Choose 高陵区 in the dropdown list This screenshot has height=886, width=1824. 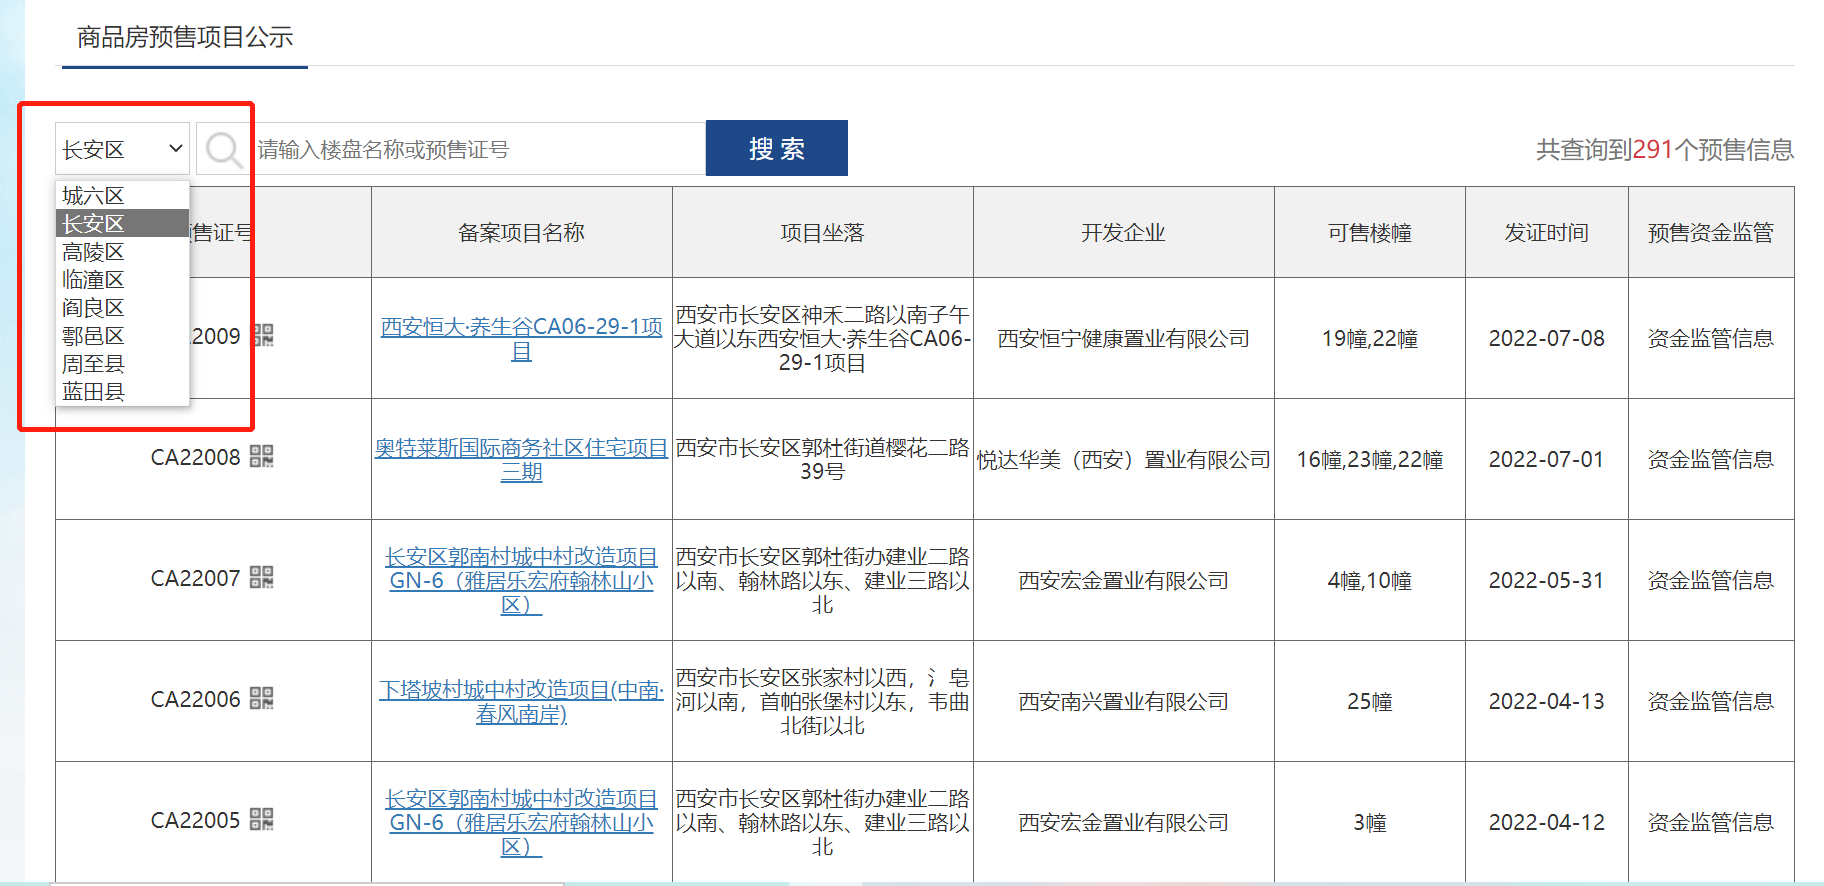coord(94,252)
